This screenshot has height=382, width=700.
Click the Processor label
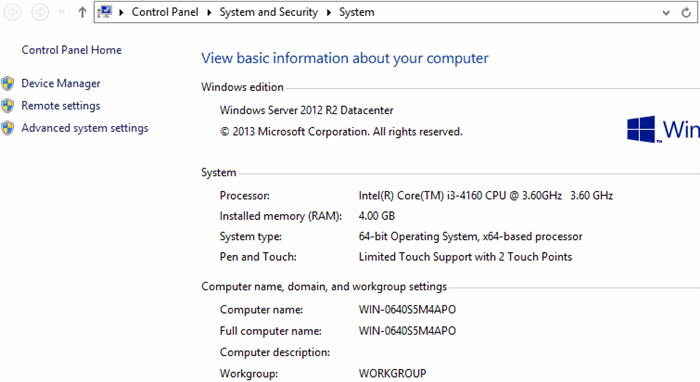245,195
